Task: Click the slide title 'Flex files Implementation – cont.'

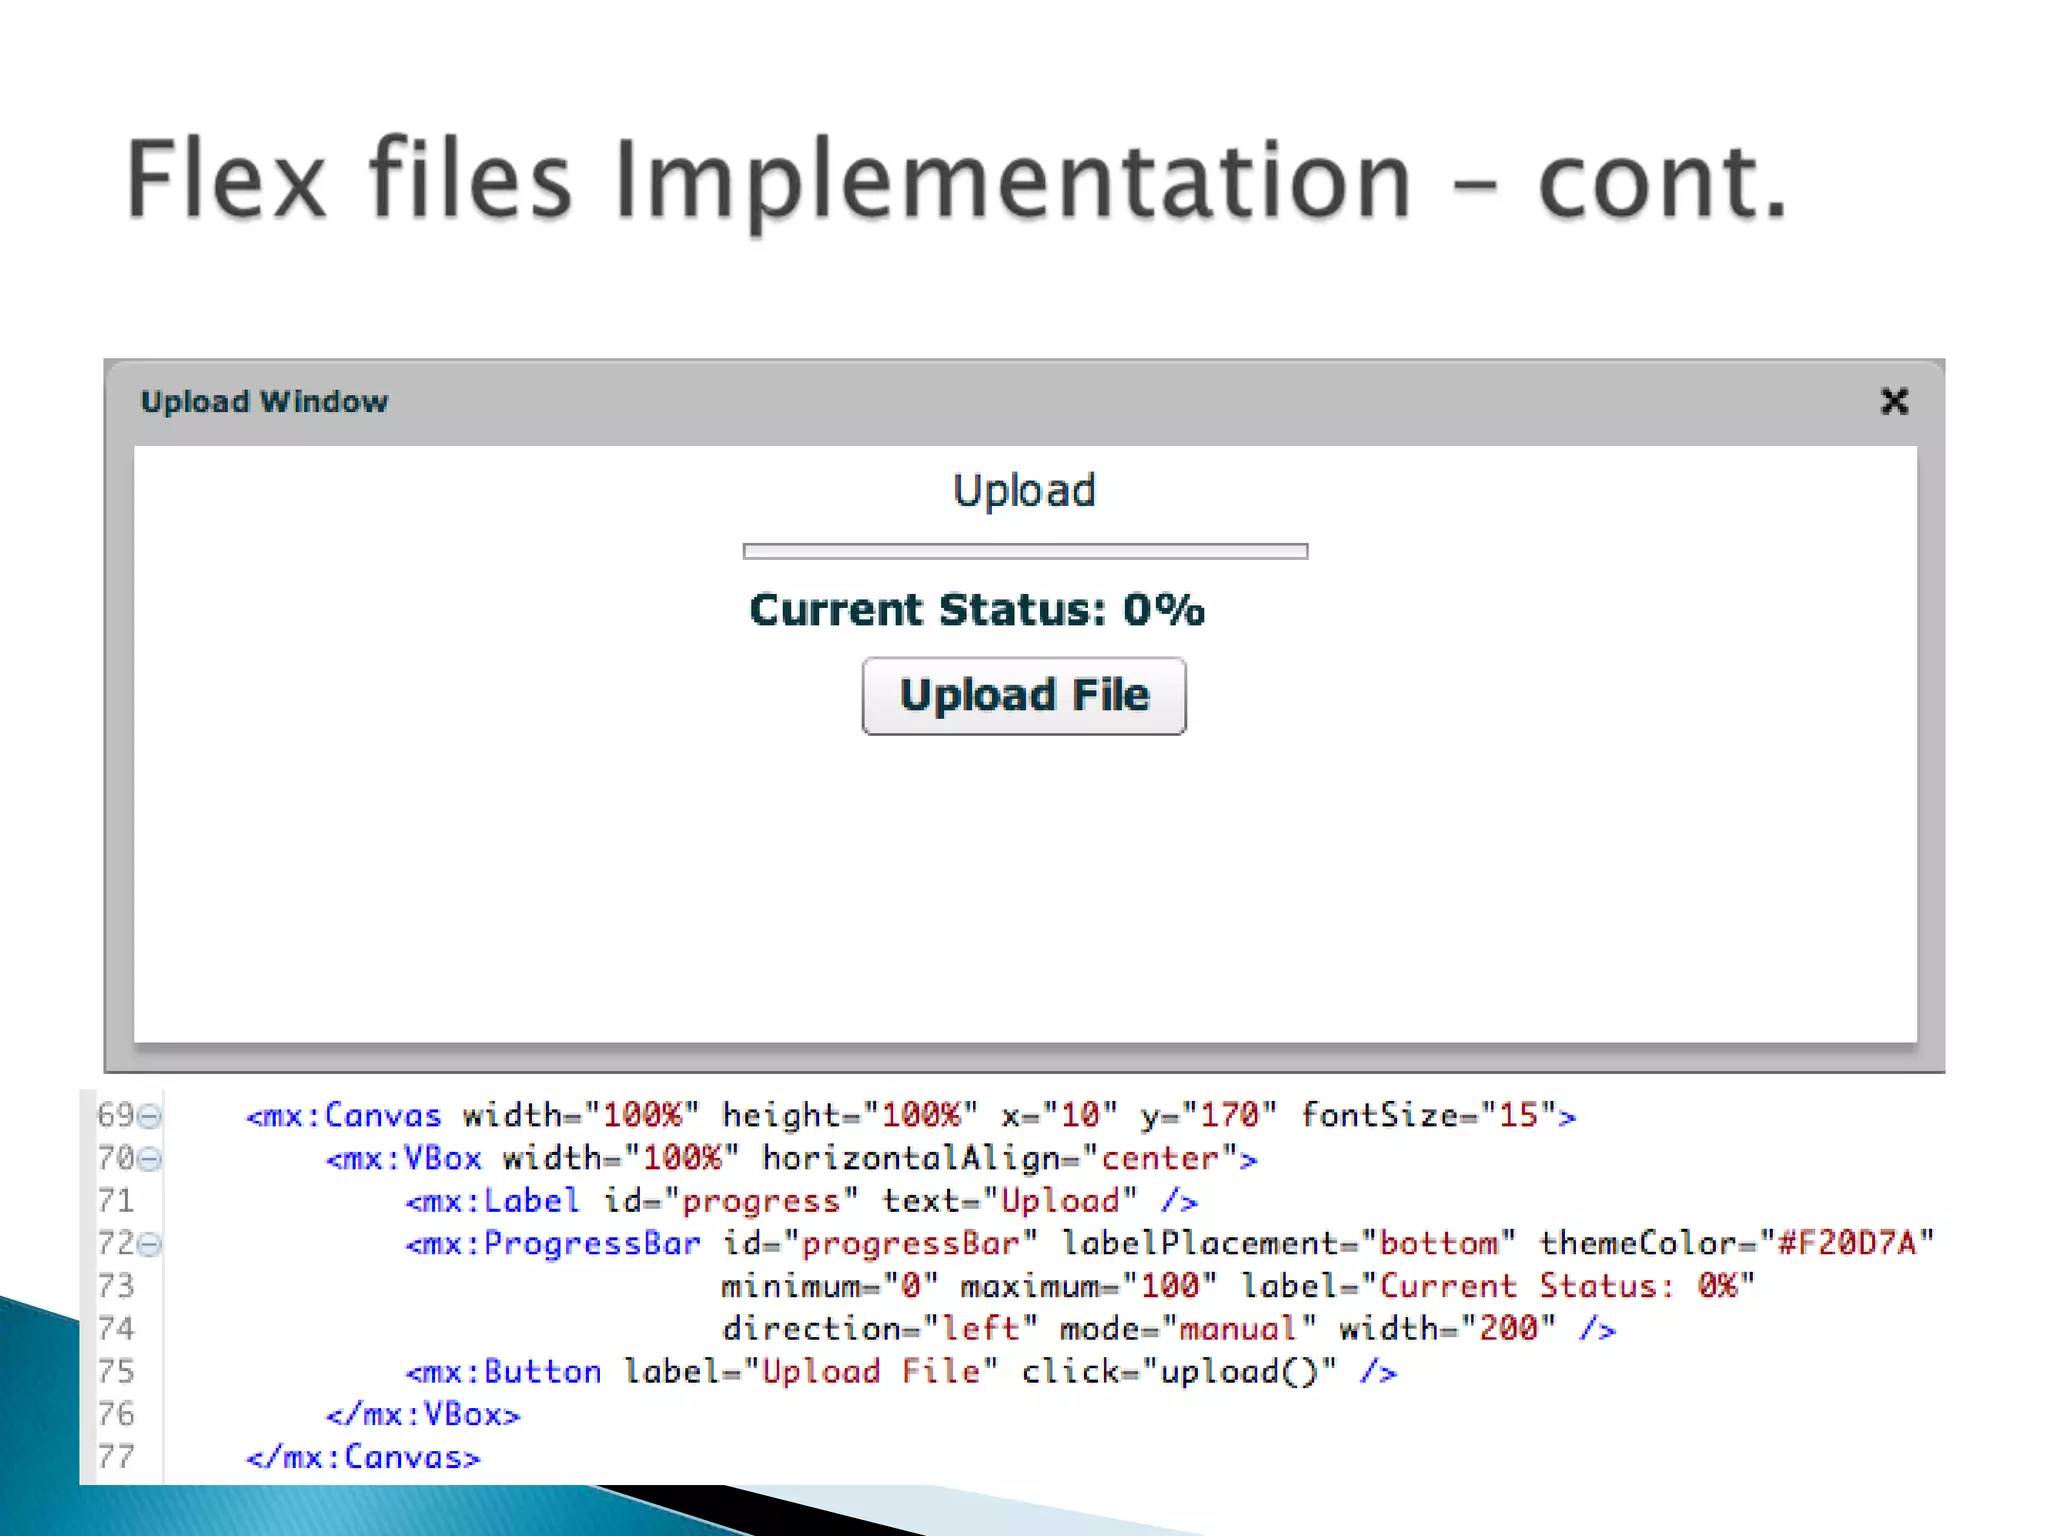Action: coord(956,182)
